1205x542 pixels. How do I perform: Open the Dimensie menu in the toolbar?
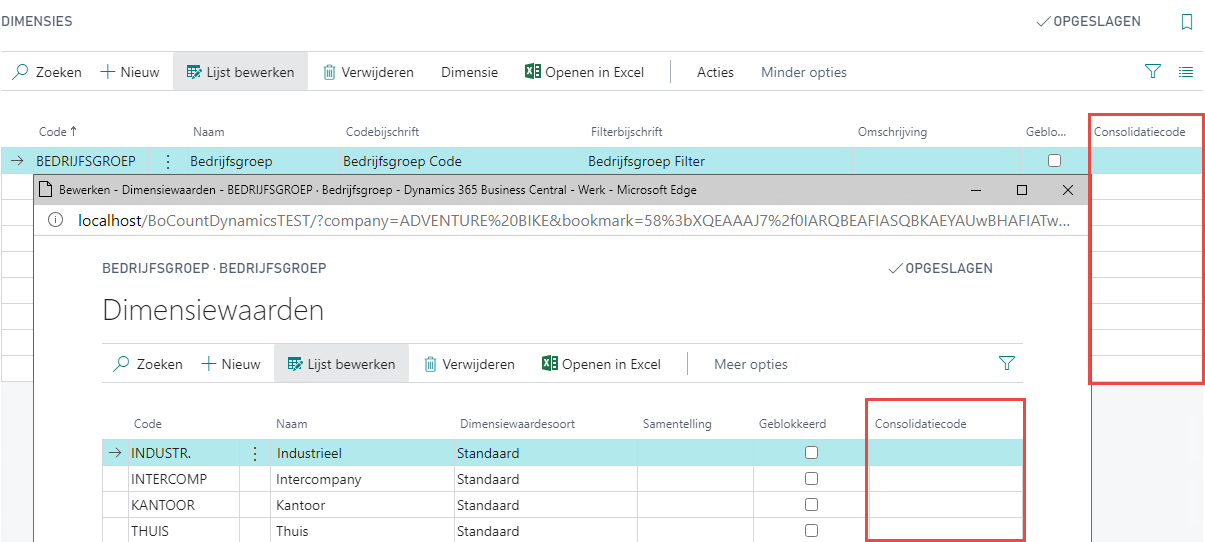click(469, 72)
